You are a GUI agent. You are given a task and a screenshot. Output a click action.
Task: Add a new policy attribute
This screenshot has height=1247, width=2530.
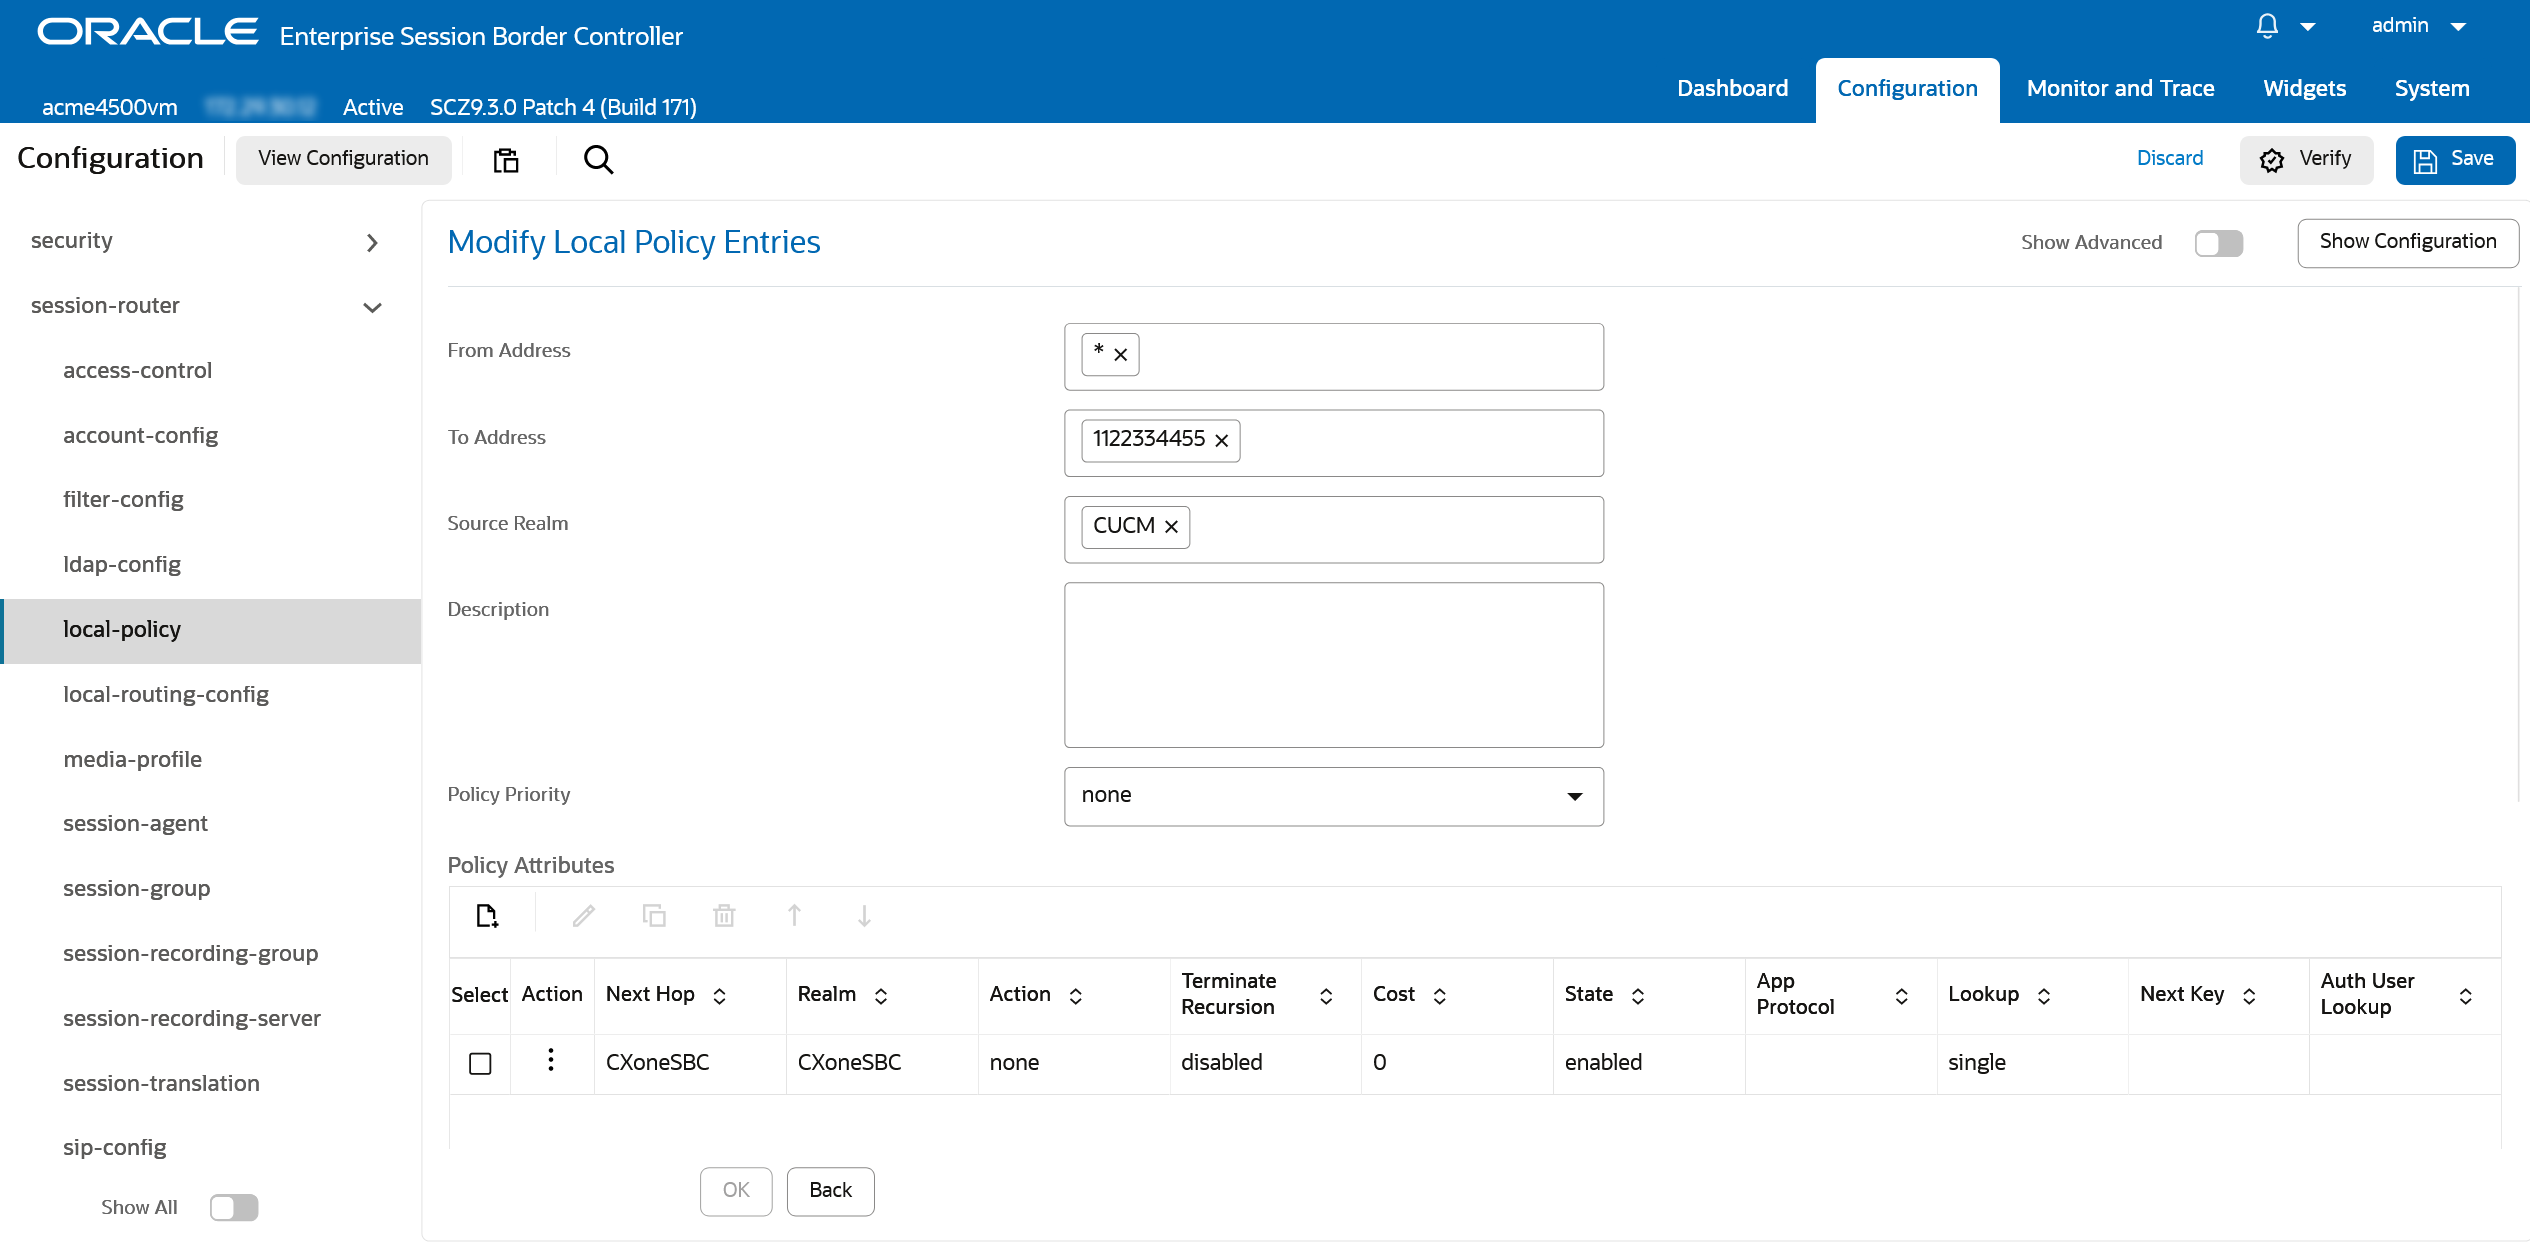(487, 916)
